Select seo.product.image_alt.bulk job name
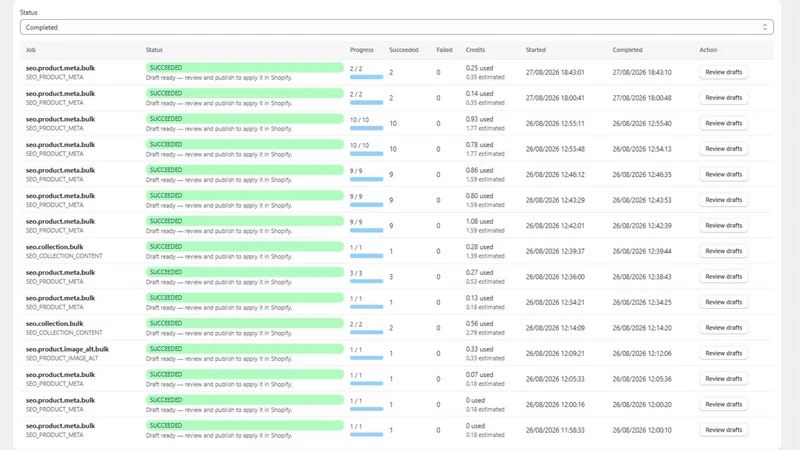This screenshot has height=450, width=800. coord(67,349)
